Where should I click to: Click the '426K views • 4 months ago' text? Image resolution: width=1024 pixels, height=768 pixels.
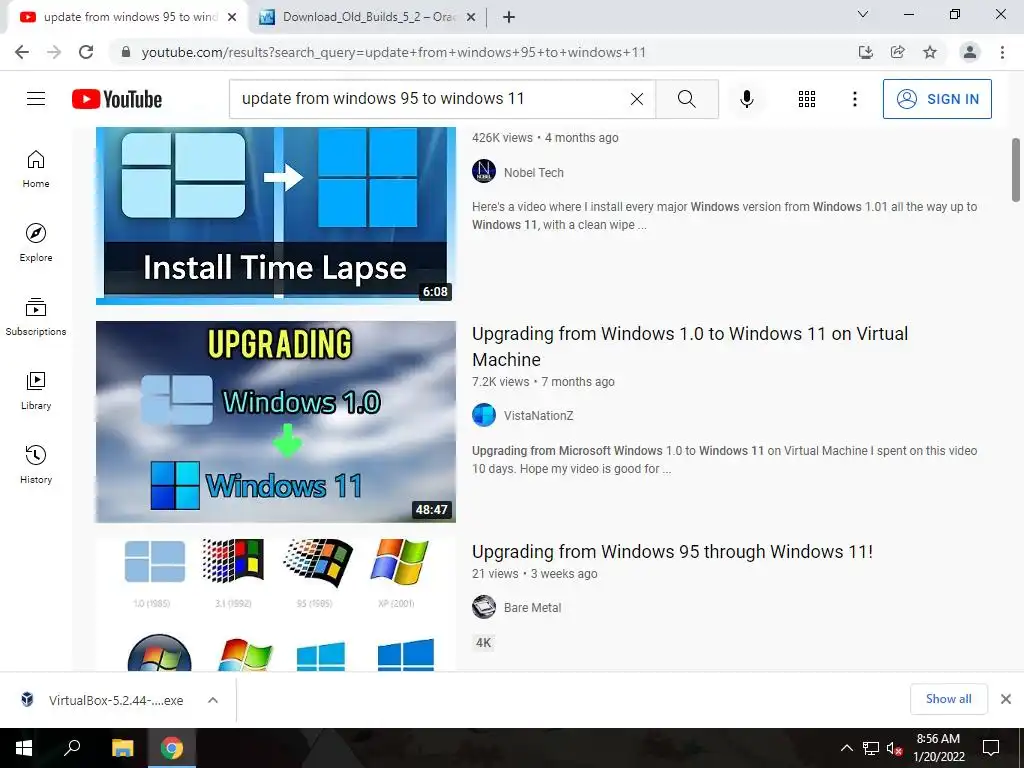point(545,138)
